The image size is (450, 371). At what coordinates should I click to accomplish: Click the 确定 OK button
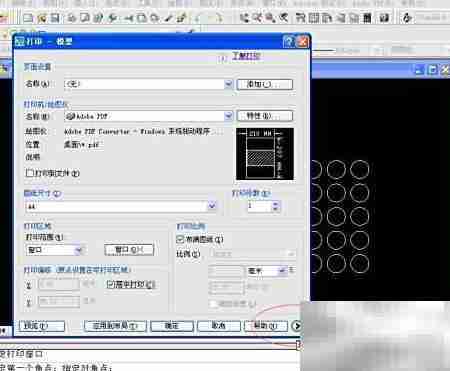pos(172,326)
